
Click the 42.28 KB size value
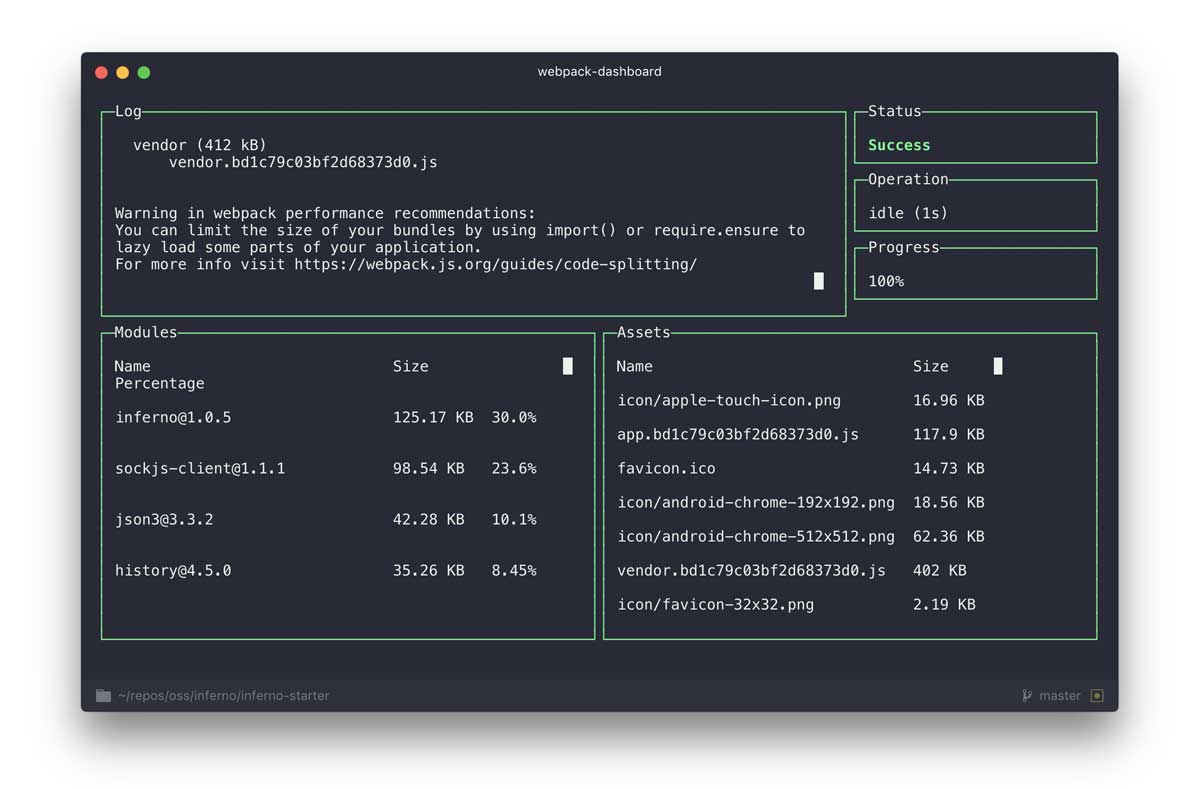point(429,519)
